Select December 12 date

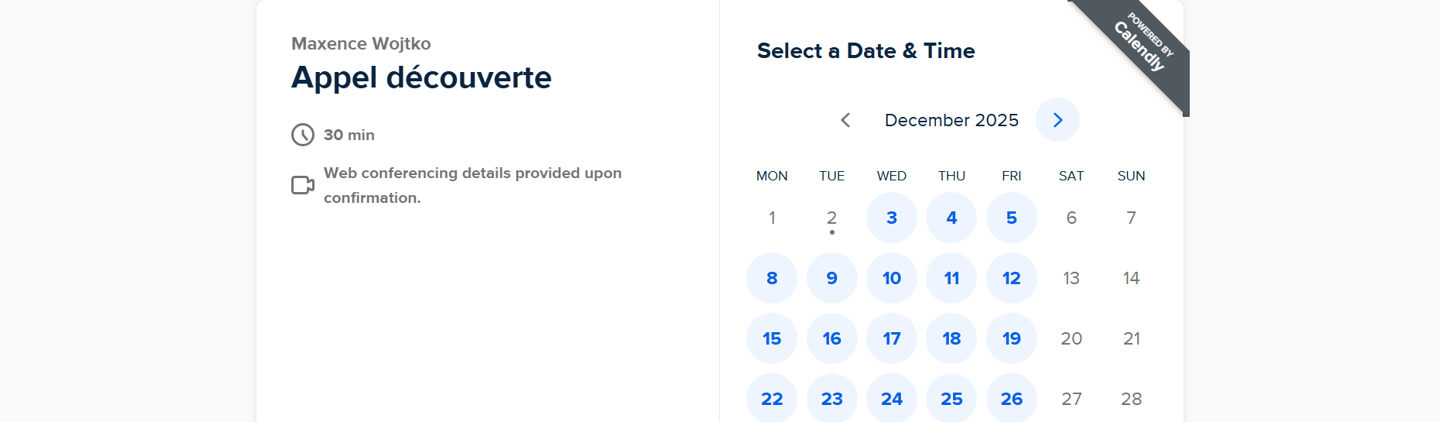click(1012, 278)
